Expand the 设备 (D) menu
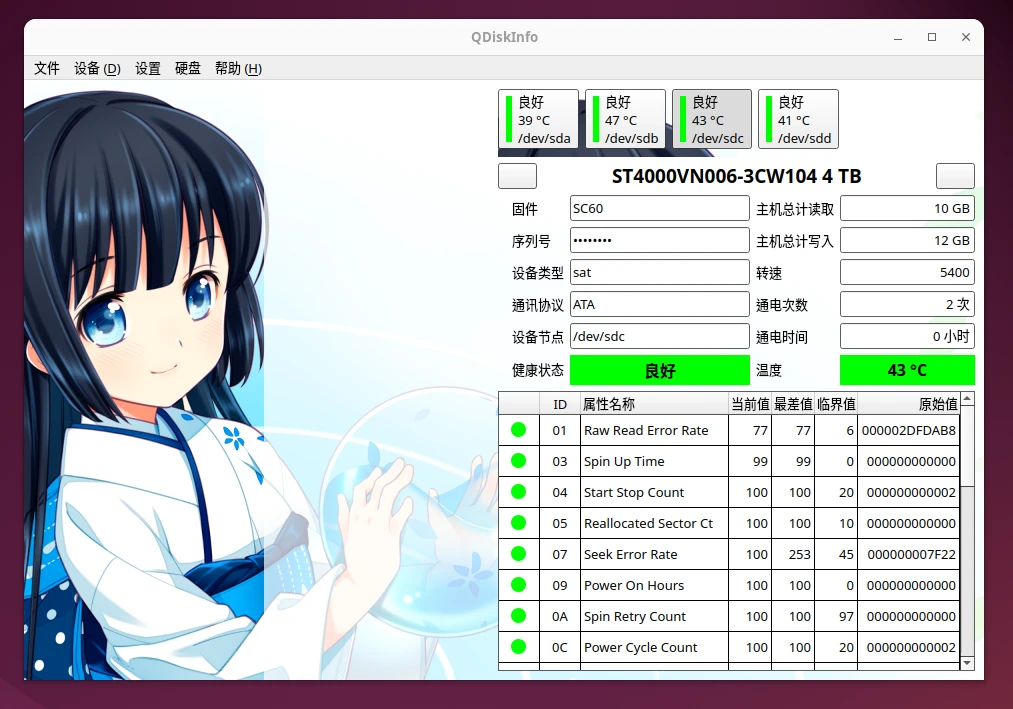The width and height of the screenshot is (1013, 709). (97, 68)
